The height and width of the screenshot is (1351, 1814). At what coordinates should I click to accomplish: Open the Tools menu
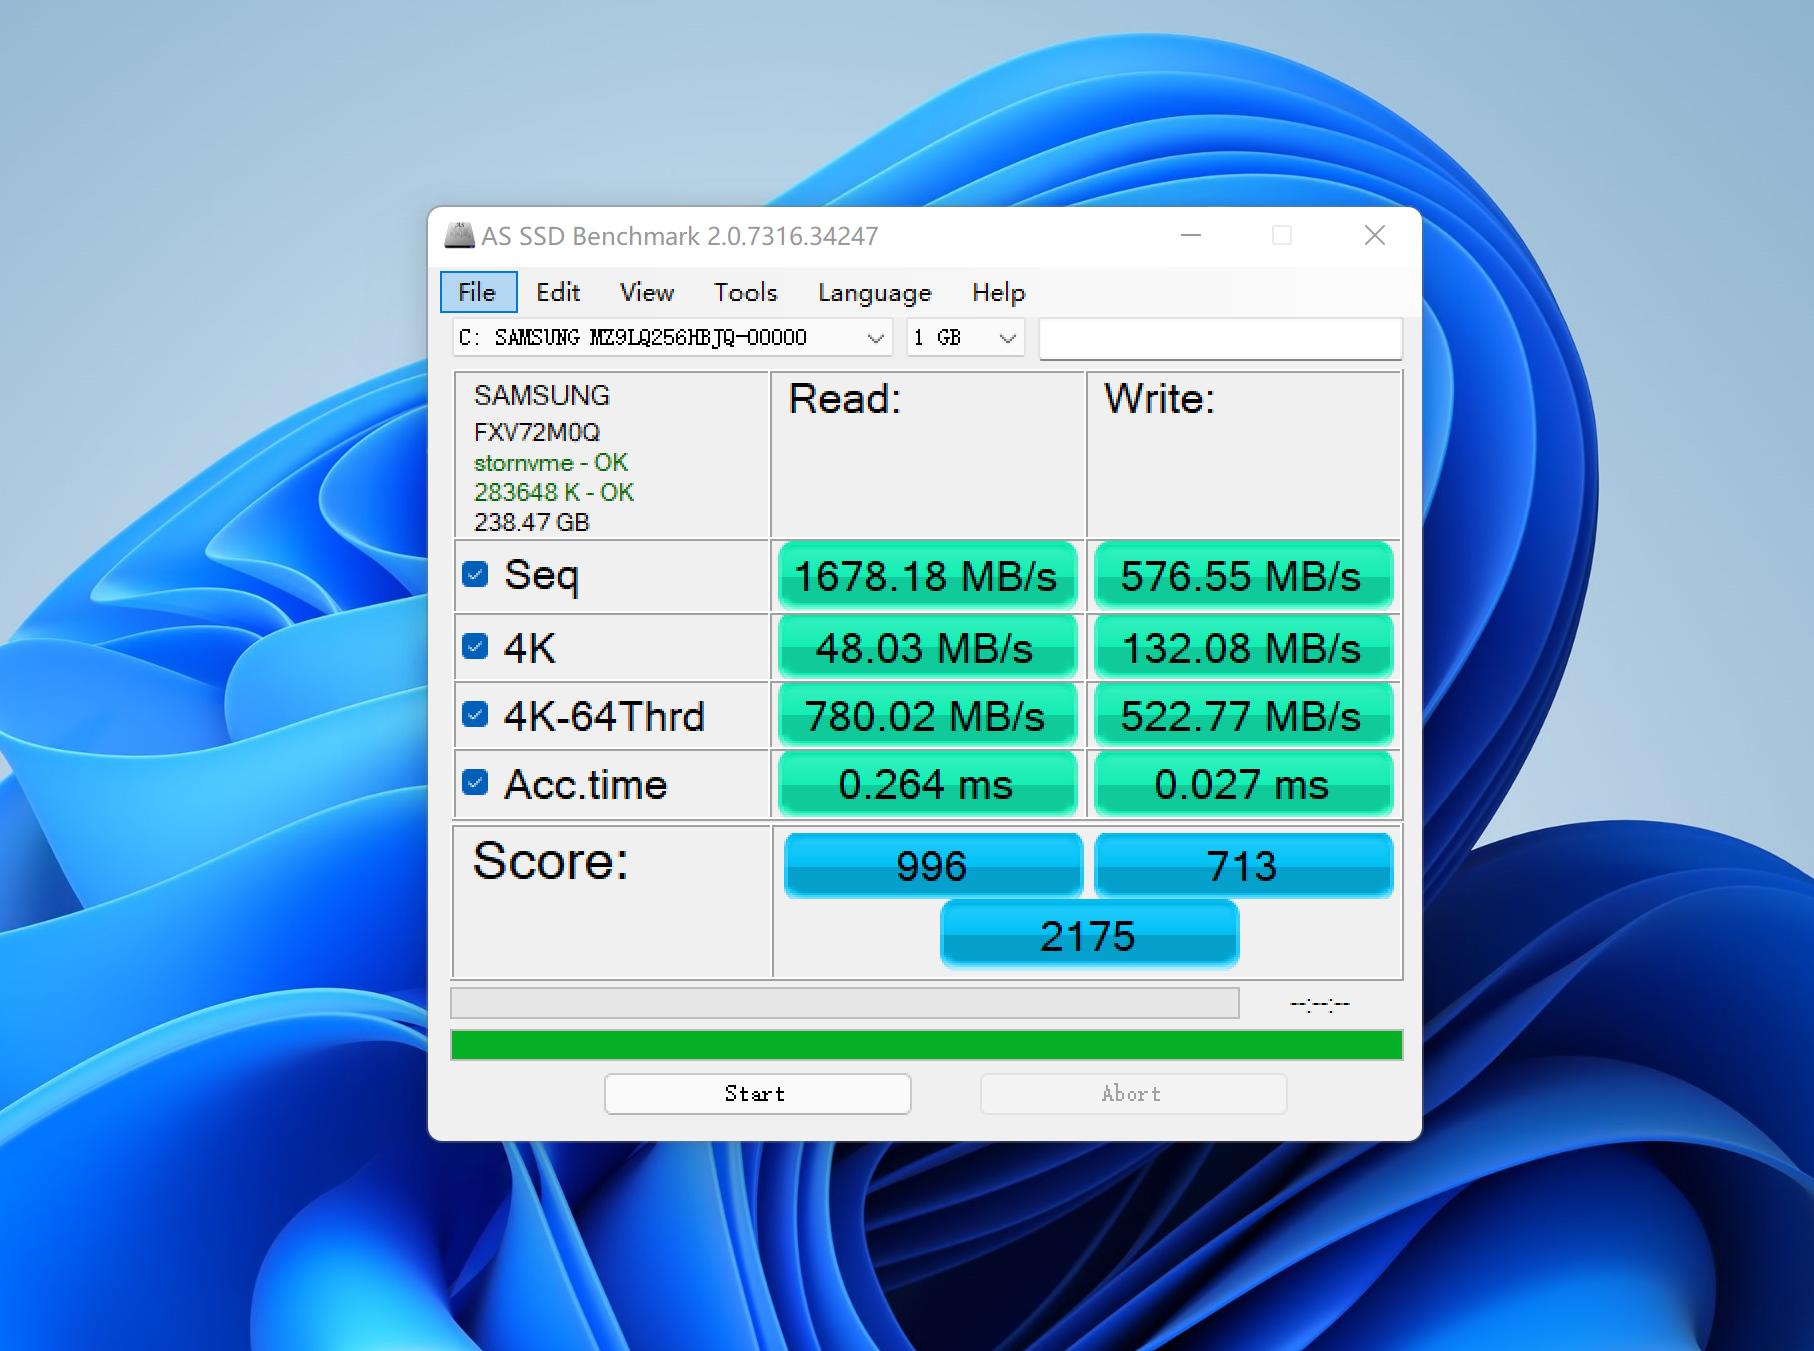(745, 292)
